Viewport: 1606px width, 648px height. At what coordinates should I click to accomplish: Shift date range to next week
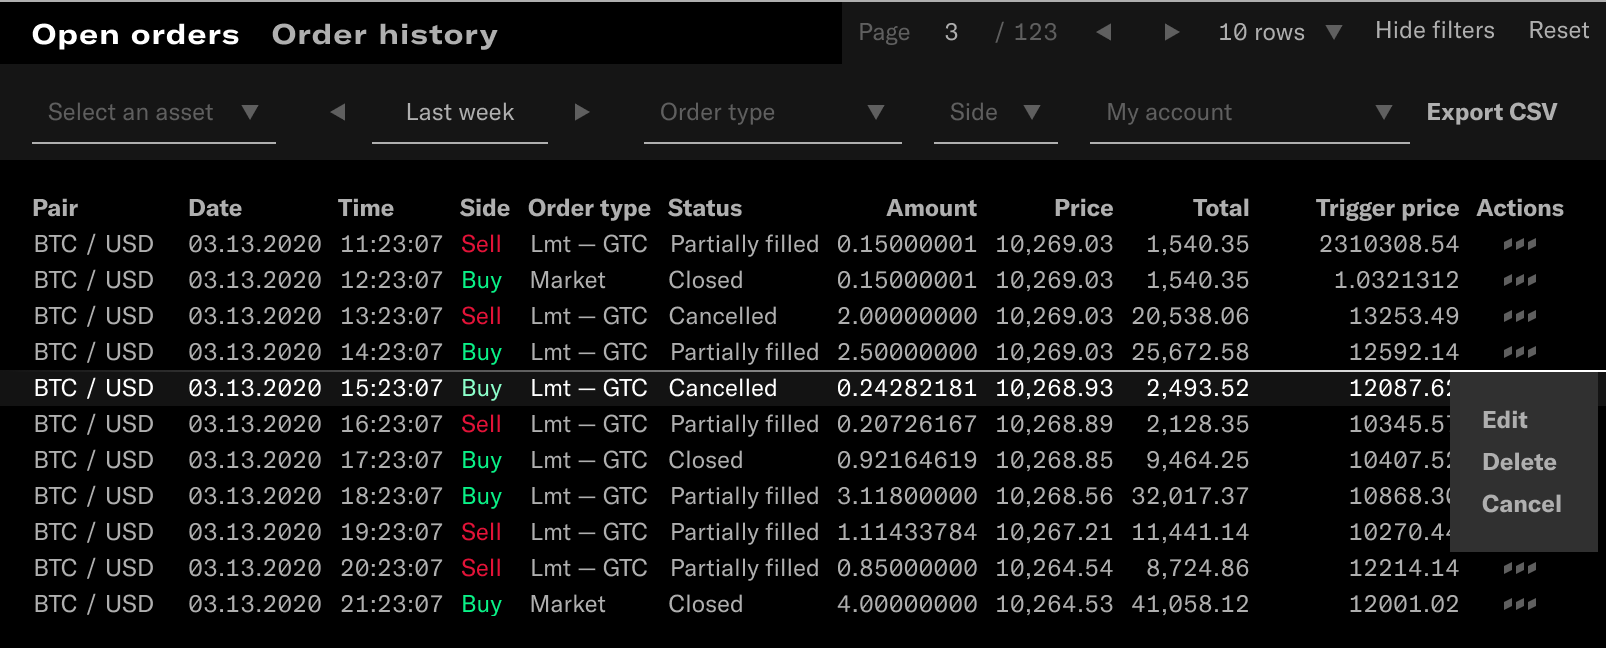(x=582, y=112)
